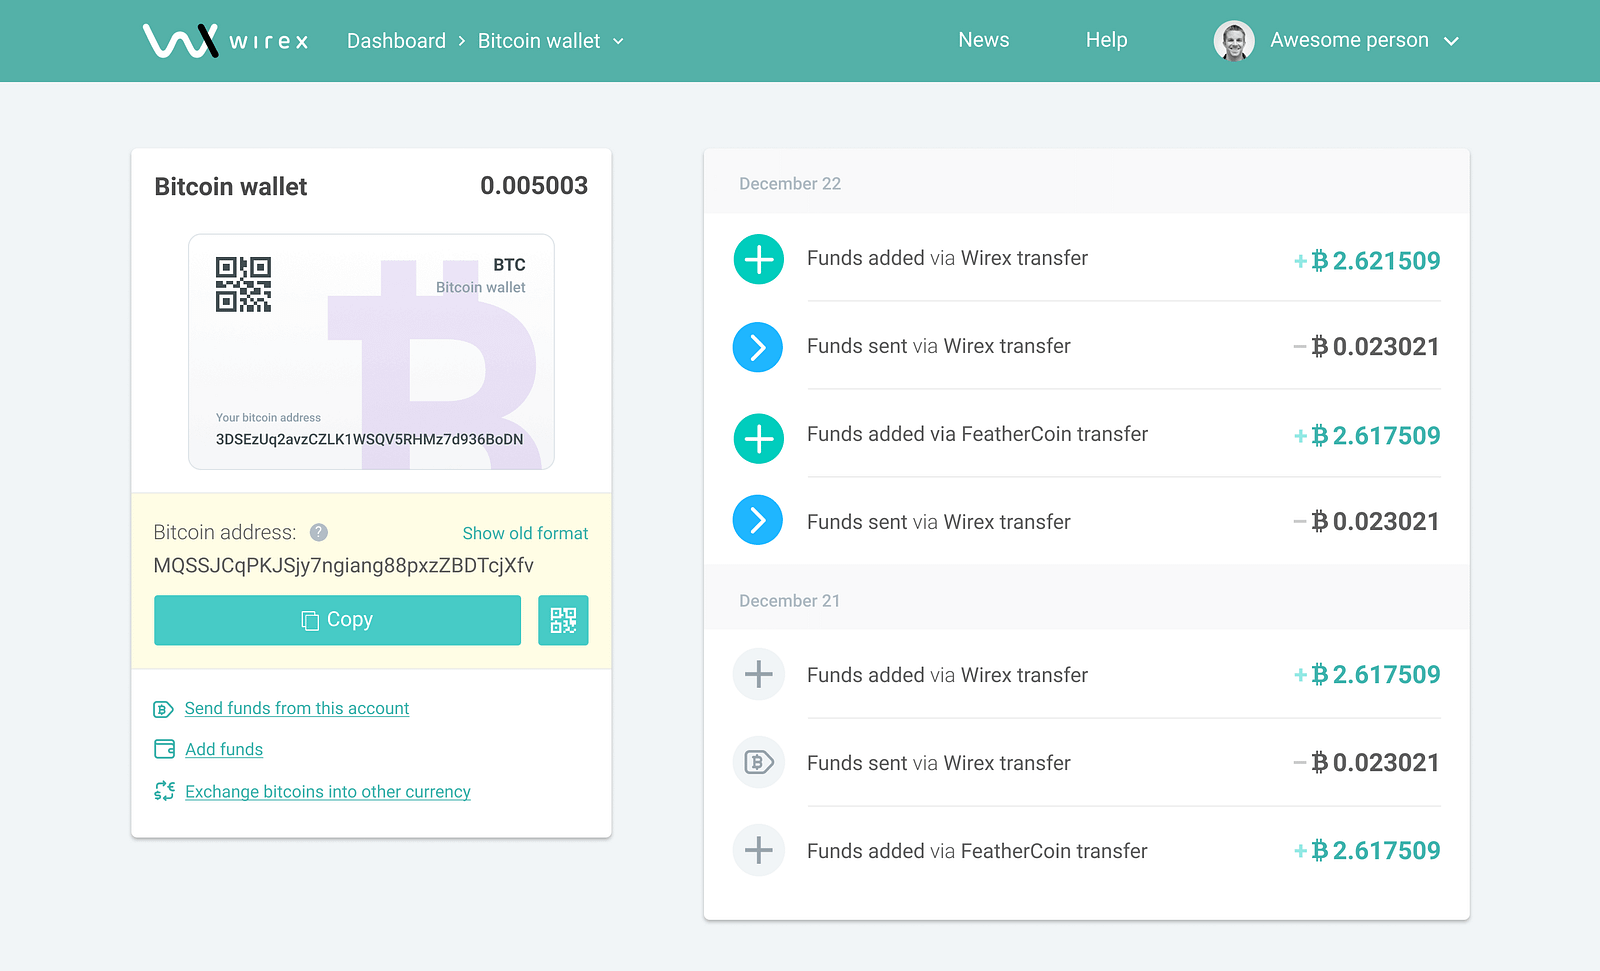Expand the chevron beside Awesome person

point(1451,41)
